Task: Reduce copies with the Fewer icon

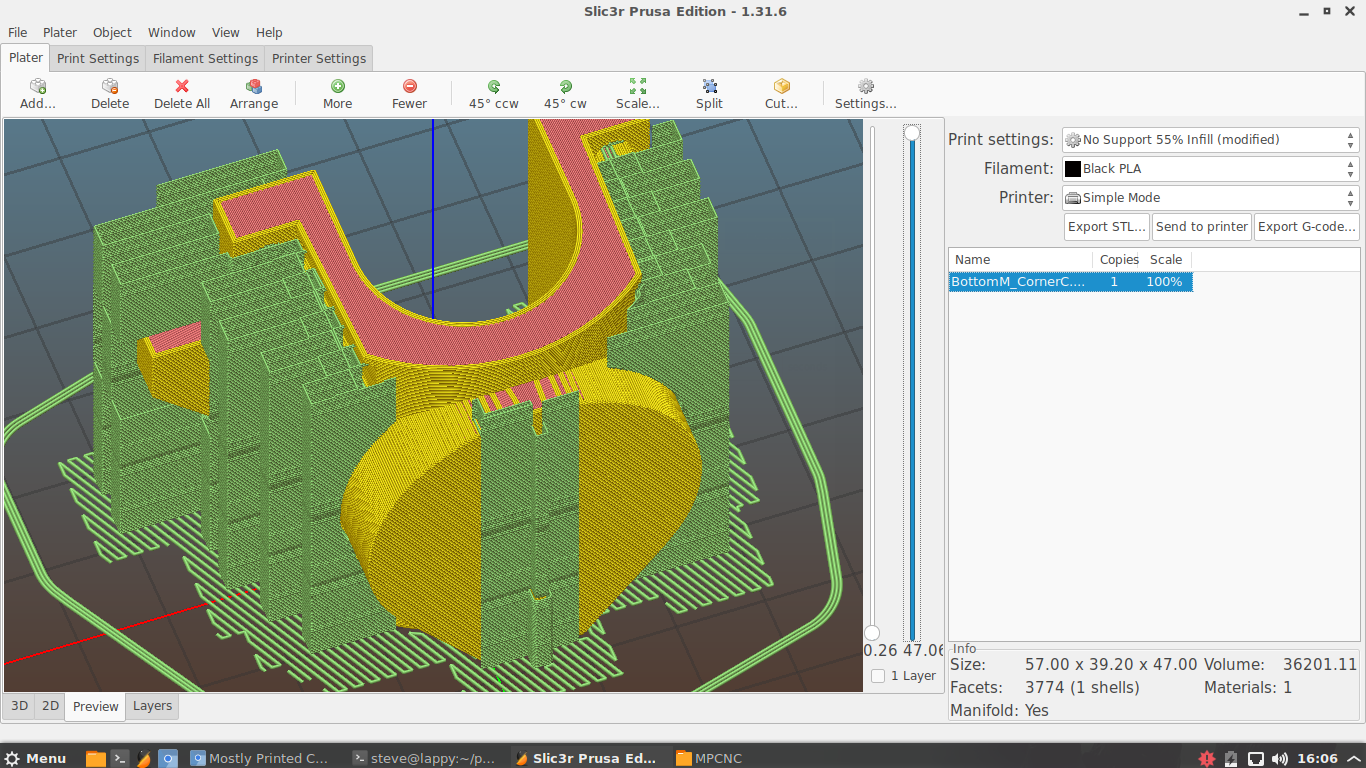Action: click(409, 87)
